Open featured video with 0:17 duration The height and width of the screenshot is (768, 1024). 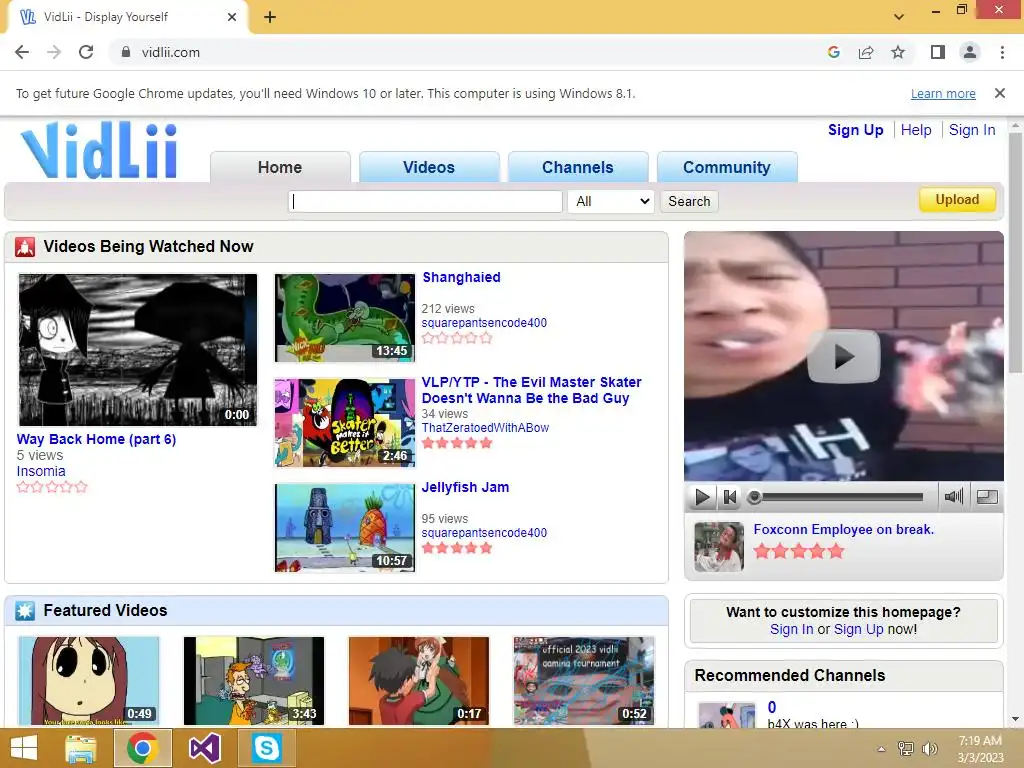pos(419,680)
